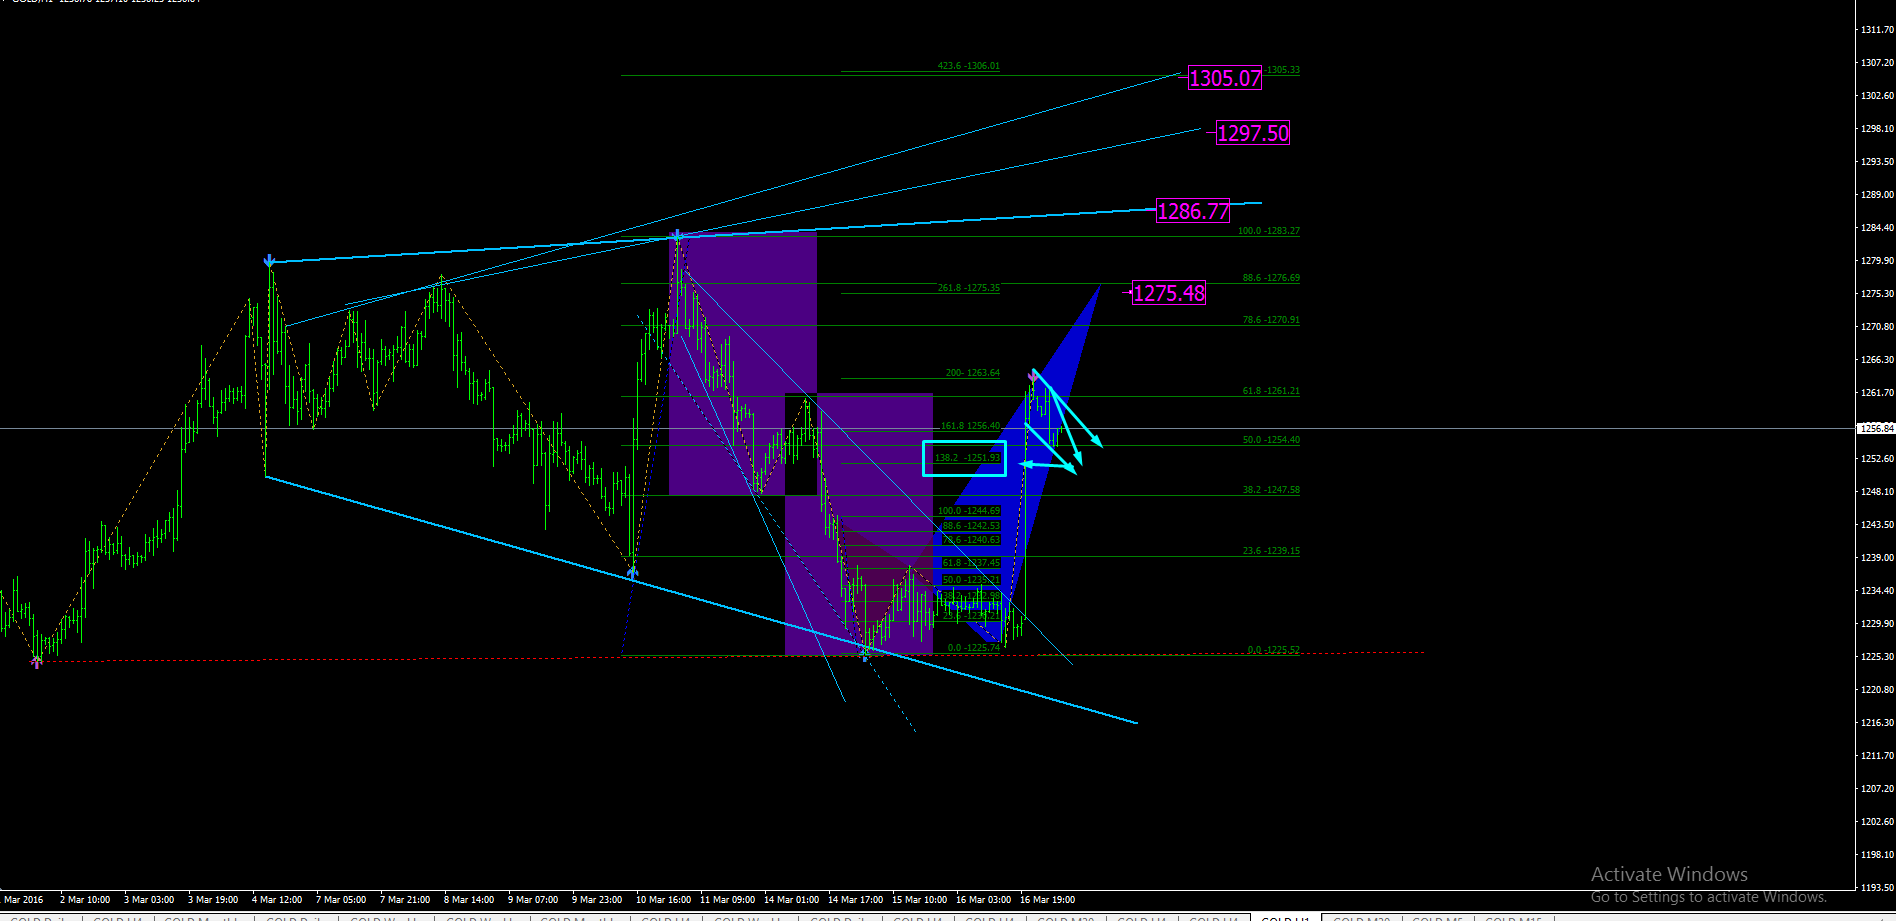Click the 2 Mar 10:00 time label
The image size is (1896, 921).
[x=85, y=900]
